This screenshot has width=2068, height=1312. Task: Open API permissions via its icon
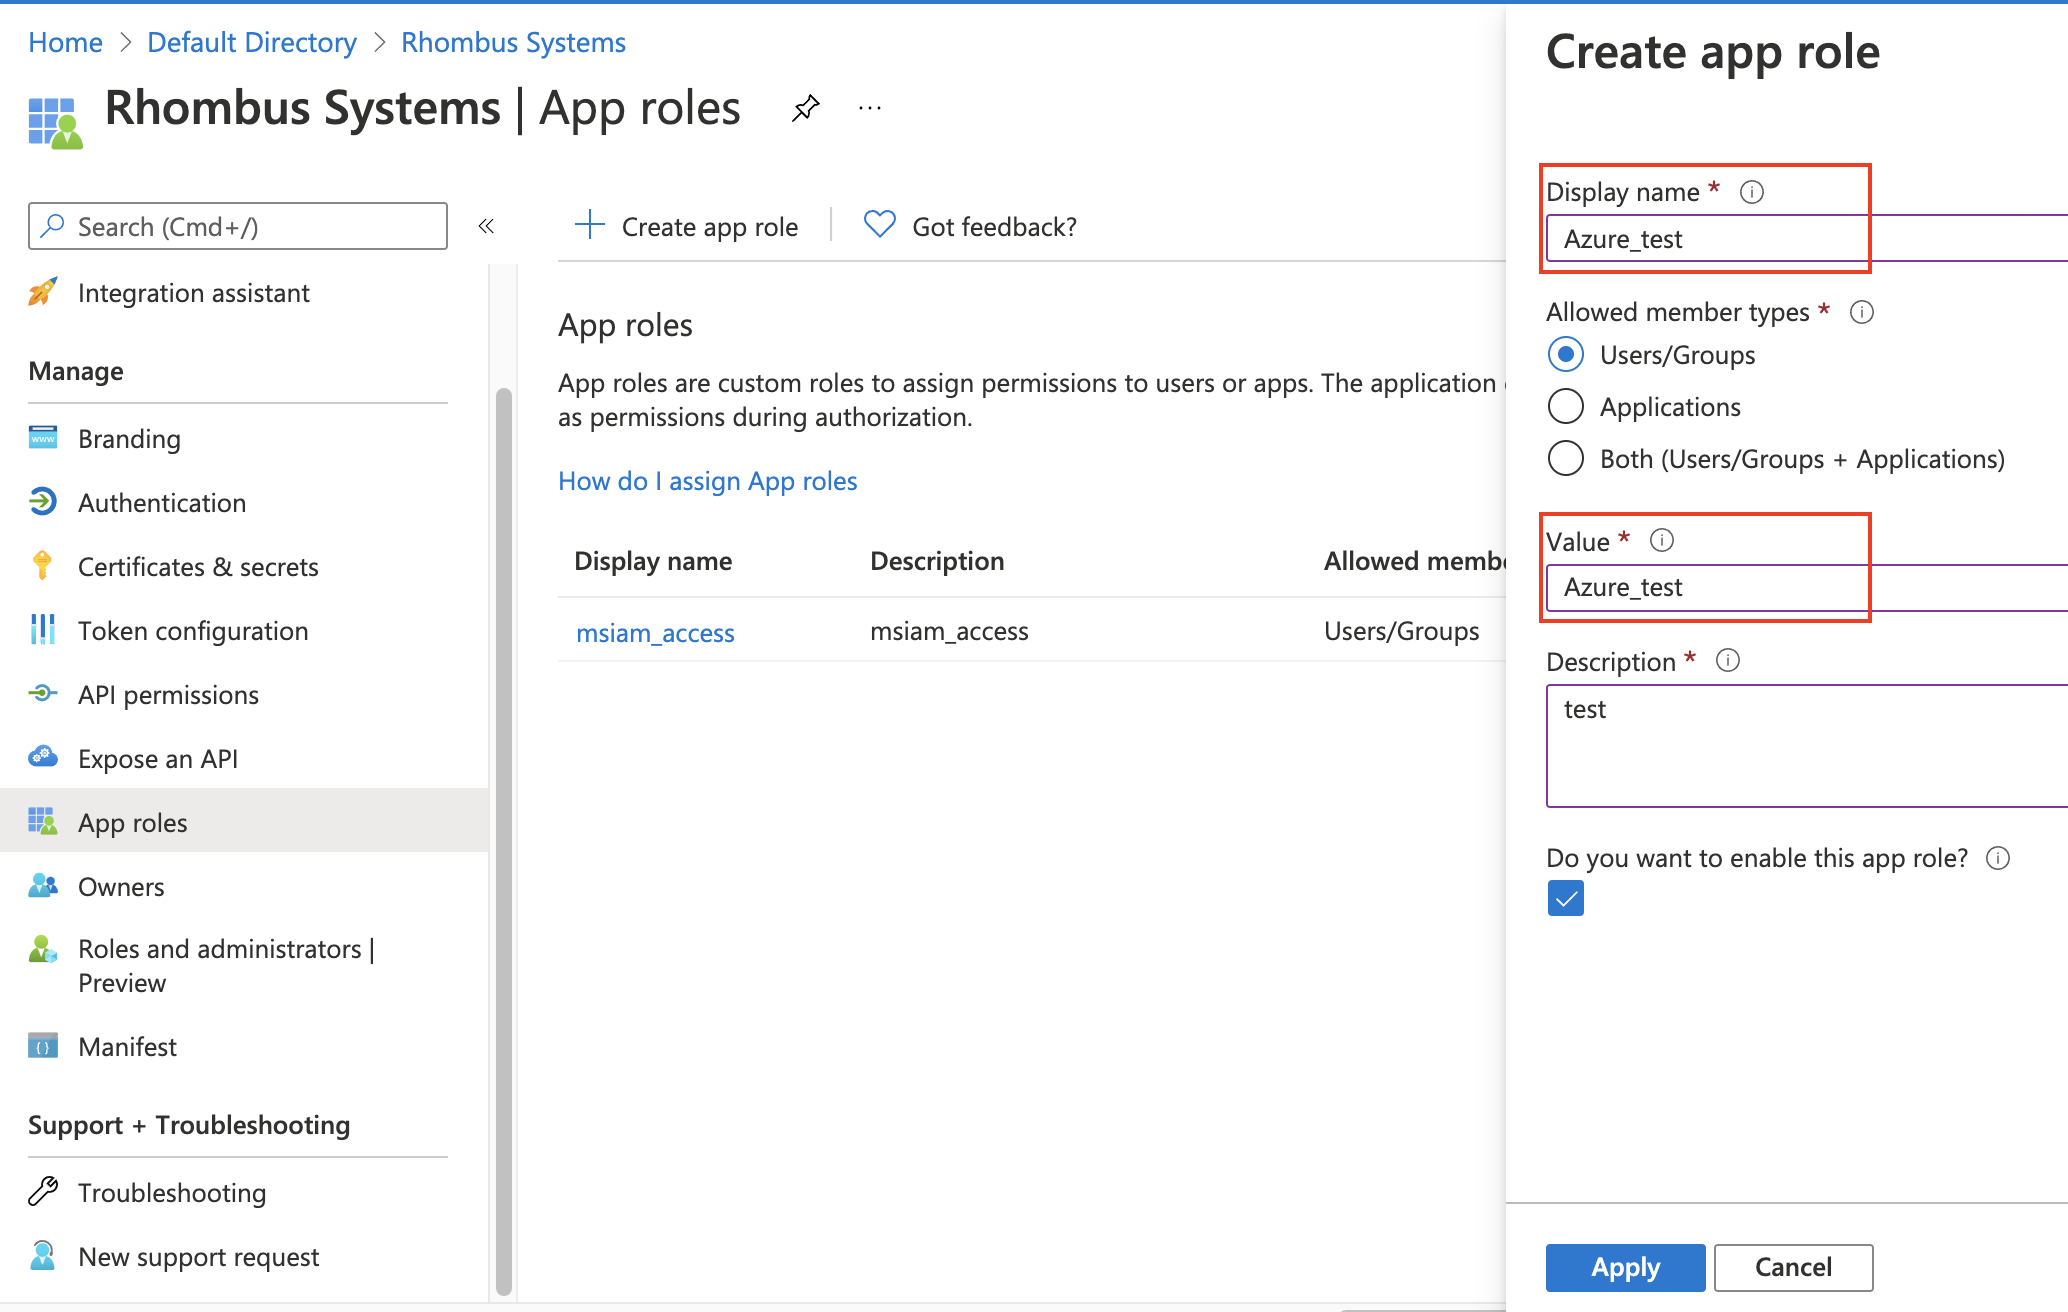point(42,694)
